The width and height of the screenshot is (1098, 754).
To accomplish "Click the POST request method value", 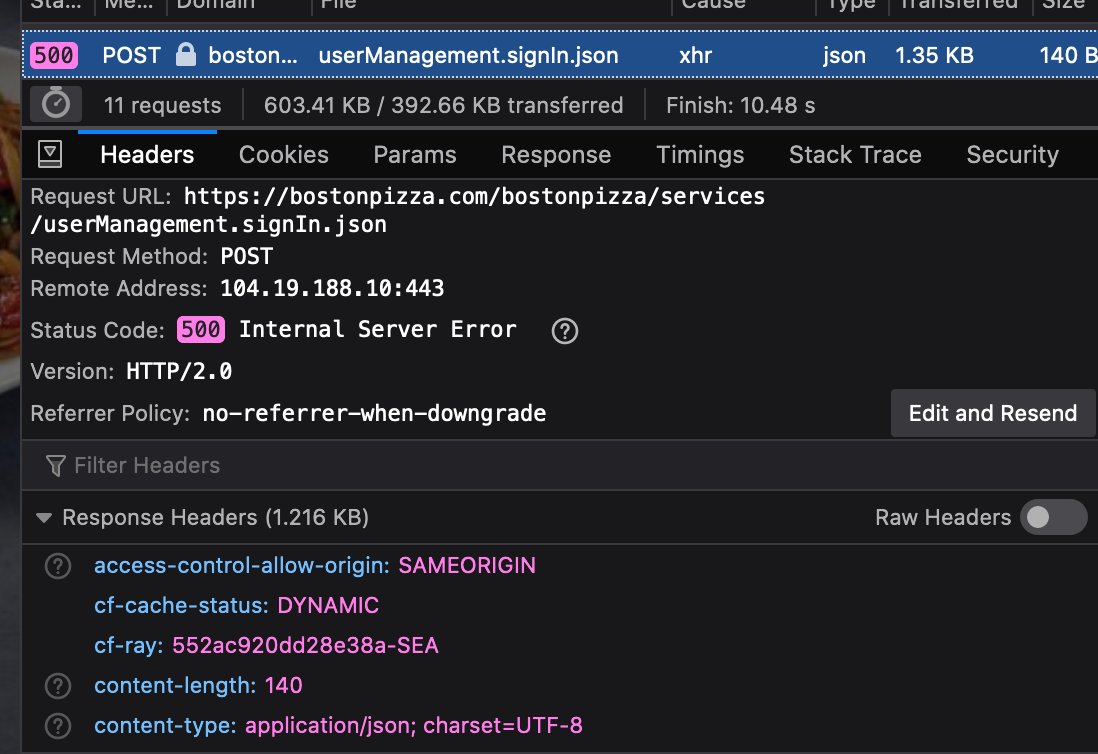I will point(246,256).
